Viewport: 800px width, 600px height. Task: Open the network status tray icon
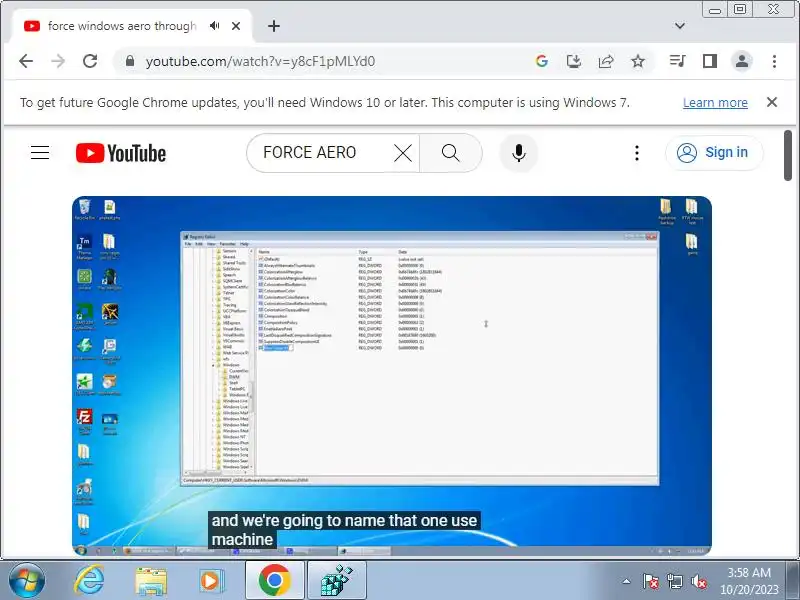point(674,581)
